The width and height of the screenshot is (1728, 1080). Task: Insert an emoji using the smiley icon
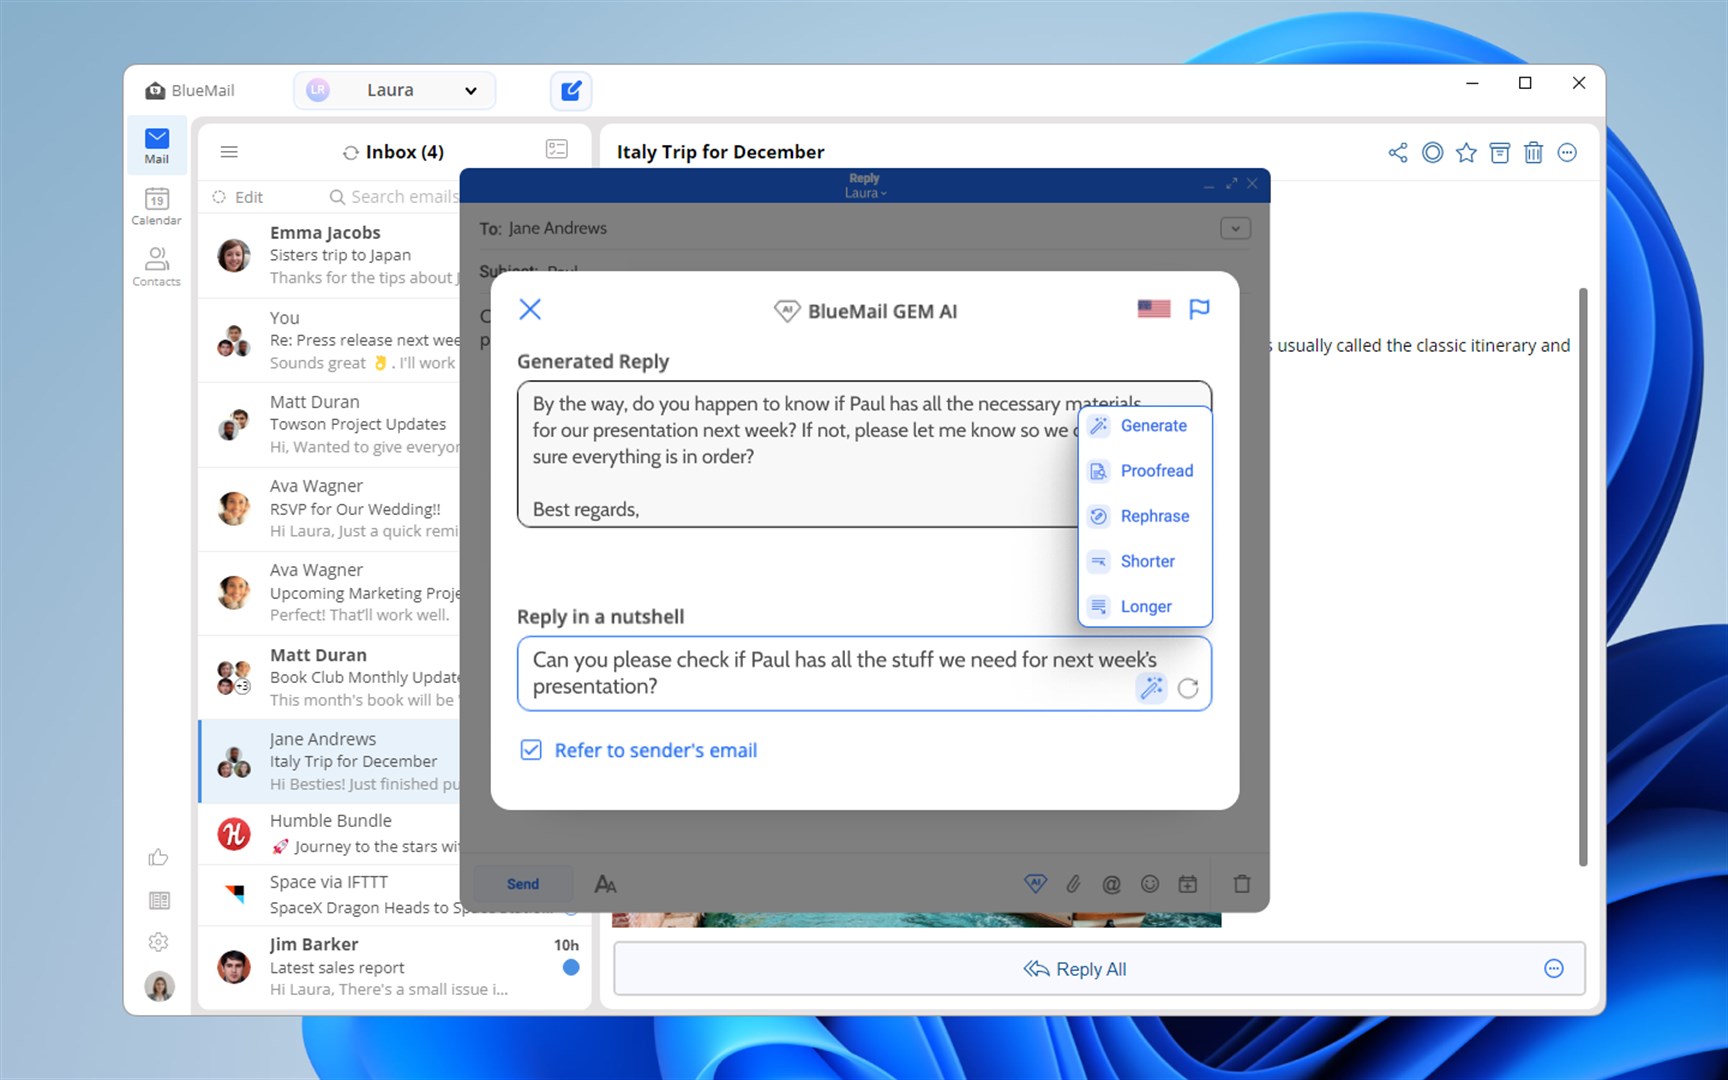(x=1150, y=884)
